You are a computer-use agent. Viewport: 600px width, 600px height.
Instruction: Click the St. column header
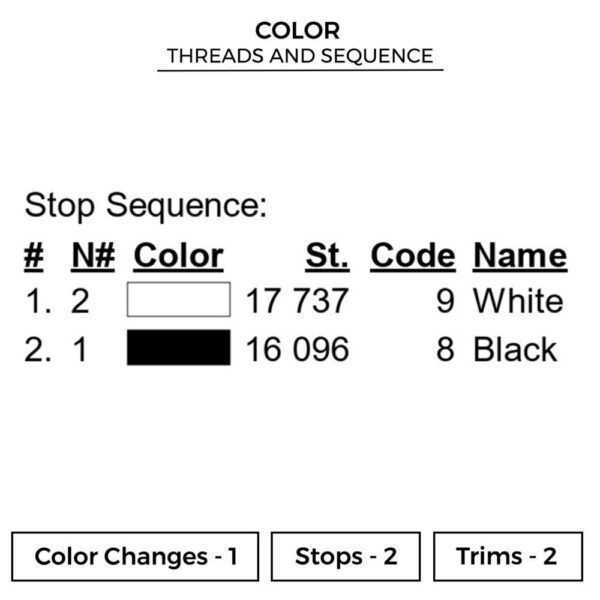point(327,256)
